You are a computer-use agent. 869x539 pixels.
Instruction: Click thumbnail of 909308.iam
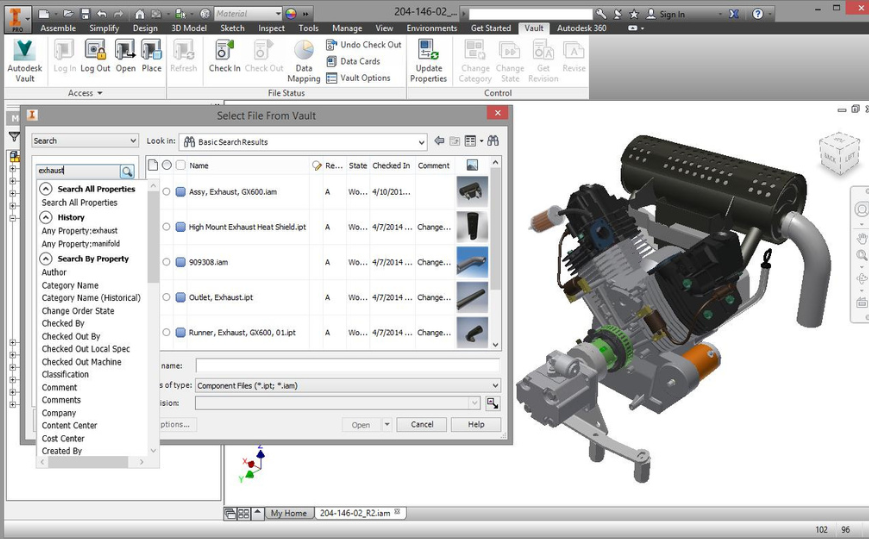tap(472, 262)
